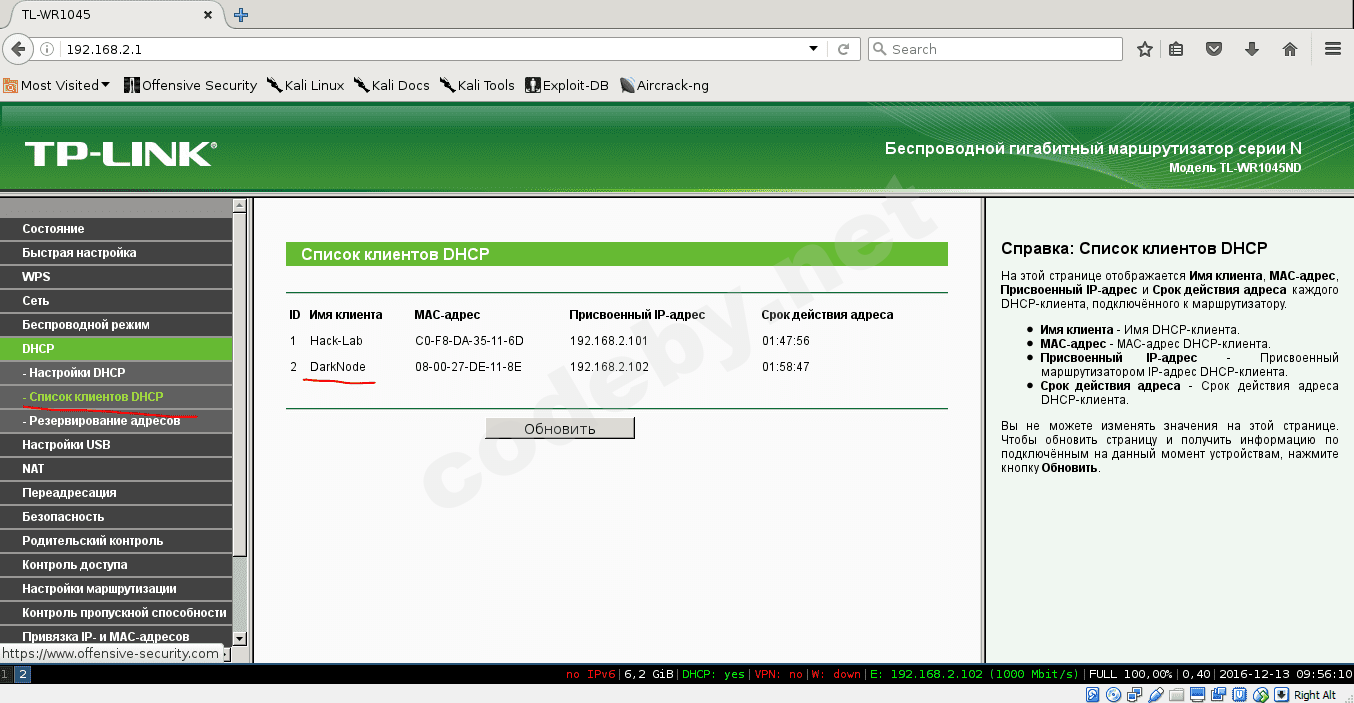Click VirtualBox display monitor icon
The width and height of the screenshot is (1354, 703).
(x=1197, y=694)
